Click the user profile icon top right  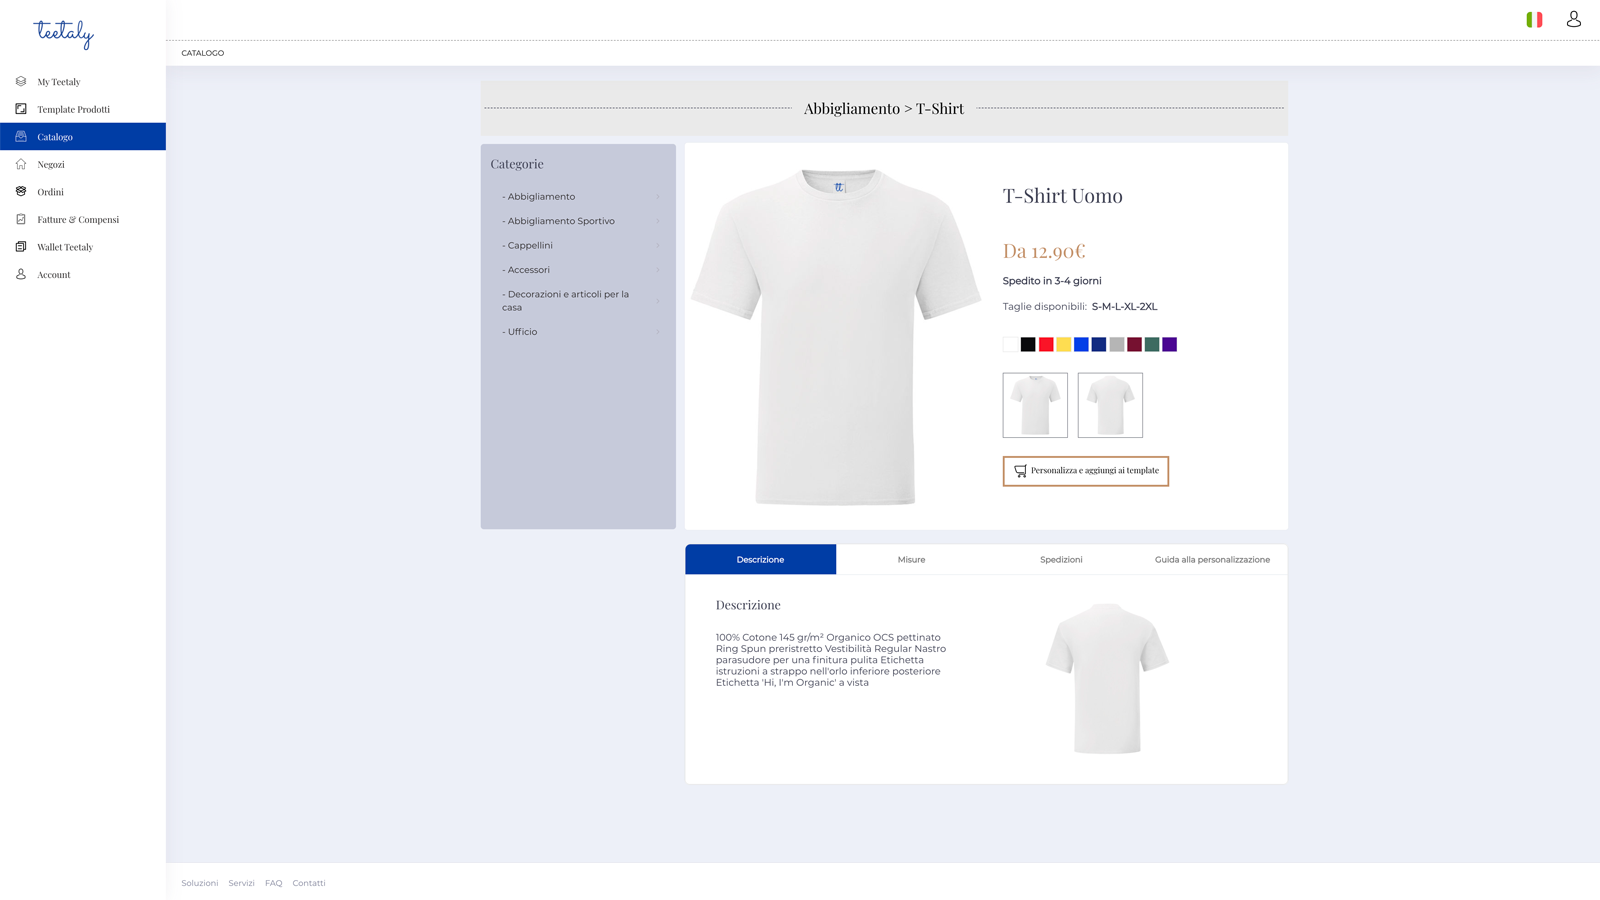[1575, 18]
